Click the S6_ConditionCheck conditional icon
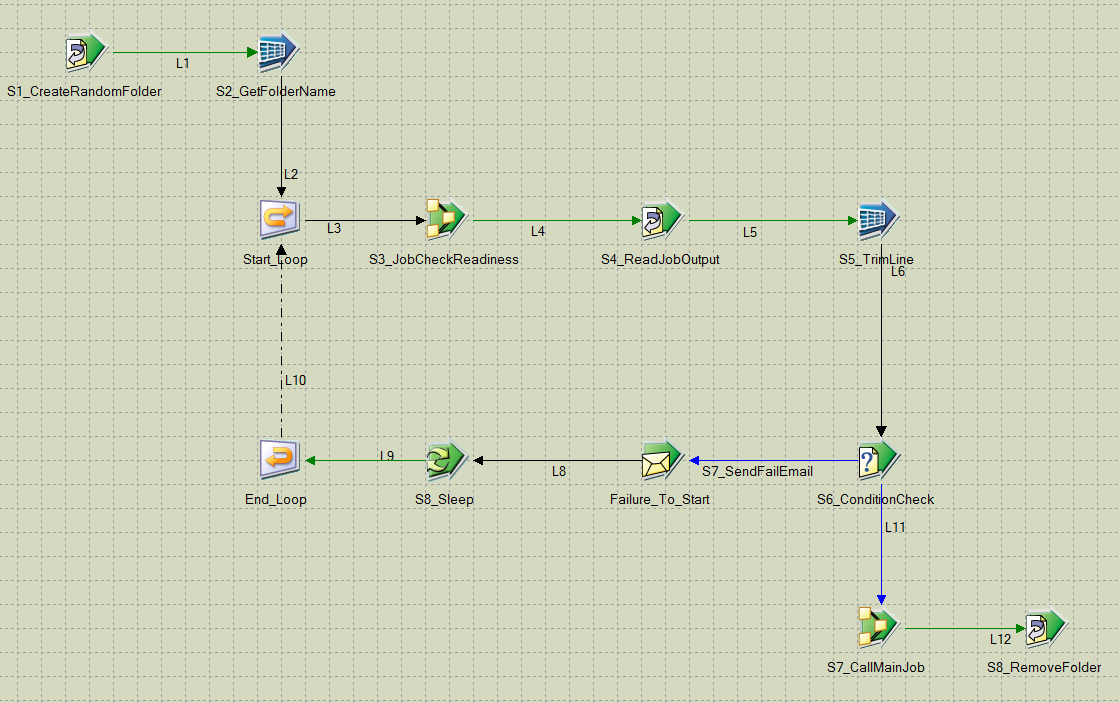This screenshot has width=1120, height=703. [x=877, y=458]
